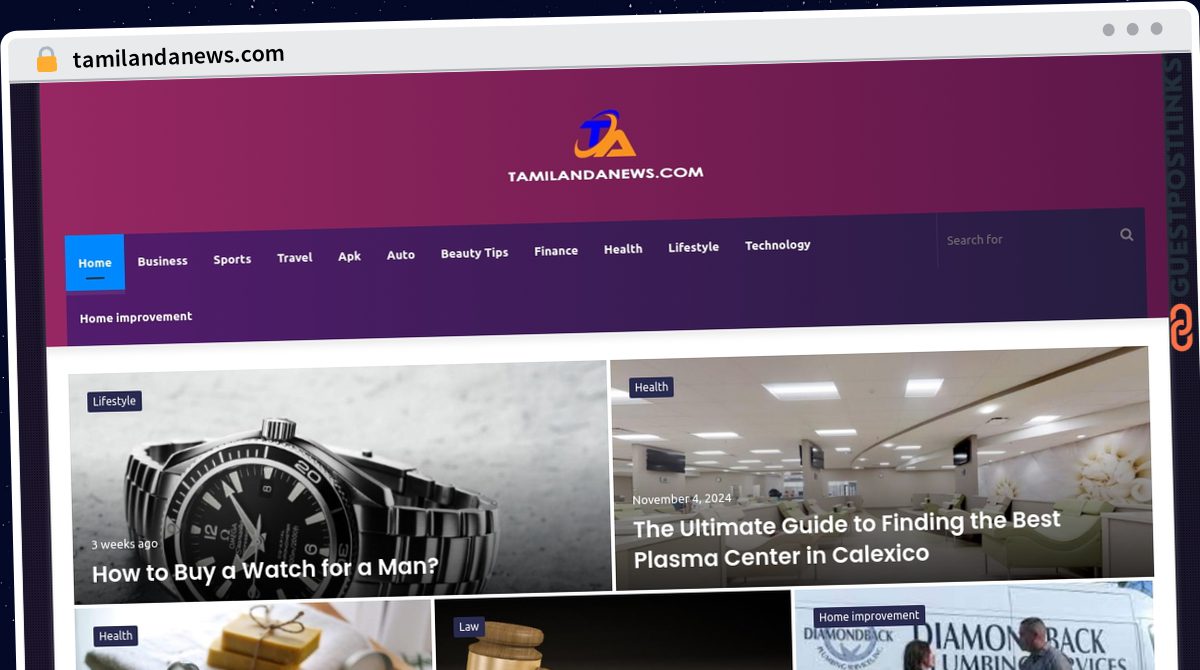Click the orange chain link icon
Image resolution: width=1200 pixels, height=670 pixels.
tap(1182, 329)
